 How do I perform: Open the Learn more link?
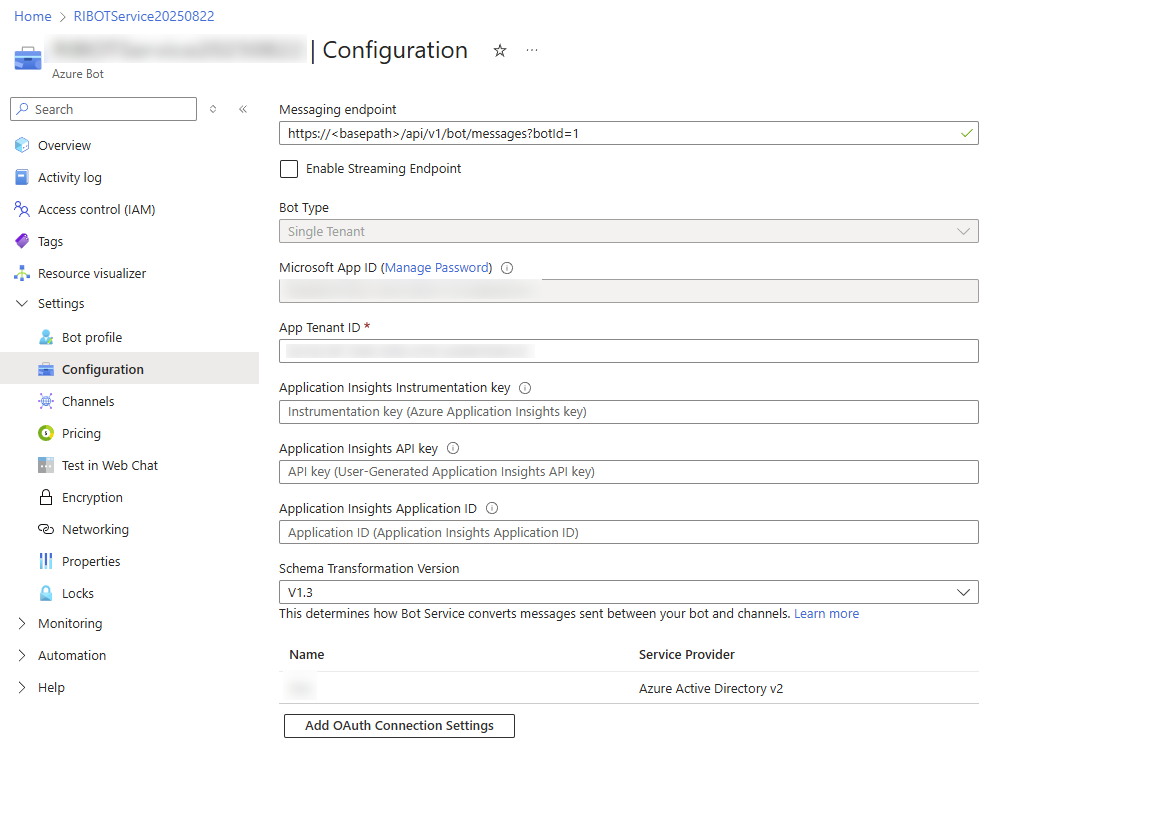click(826, 614)
